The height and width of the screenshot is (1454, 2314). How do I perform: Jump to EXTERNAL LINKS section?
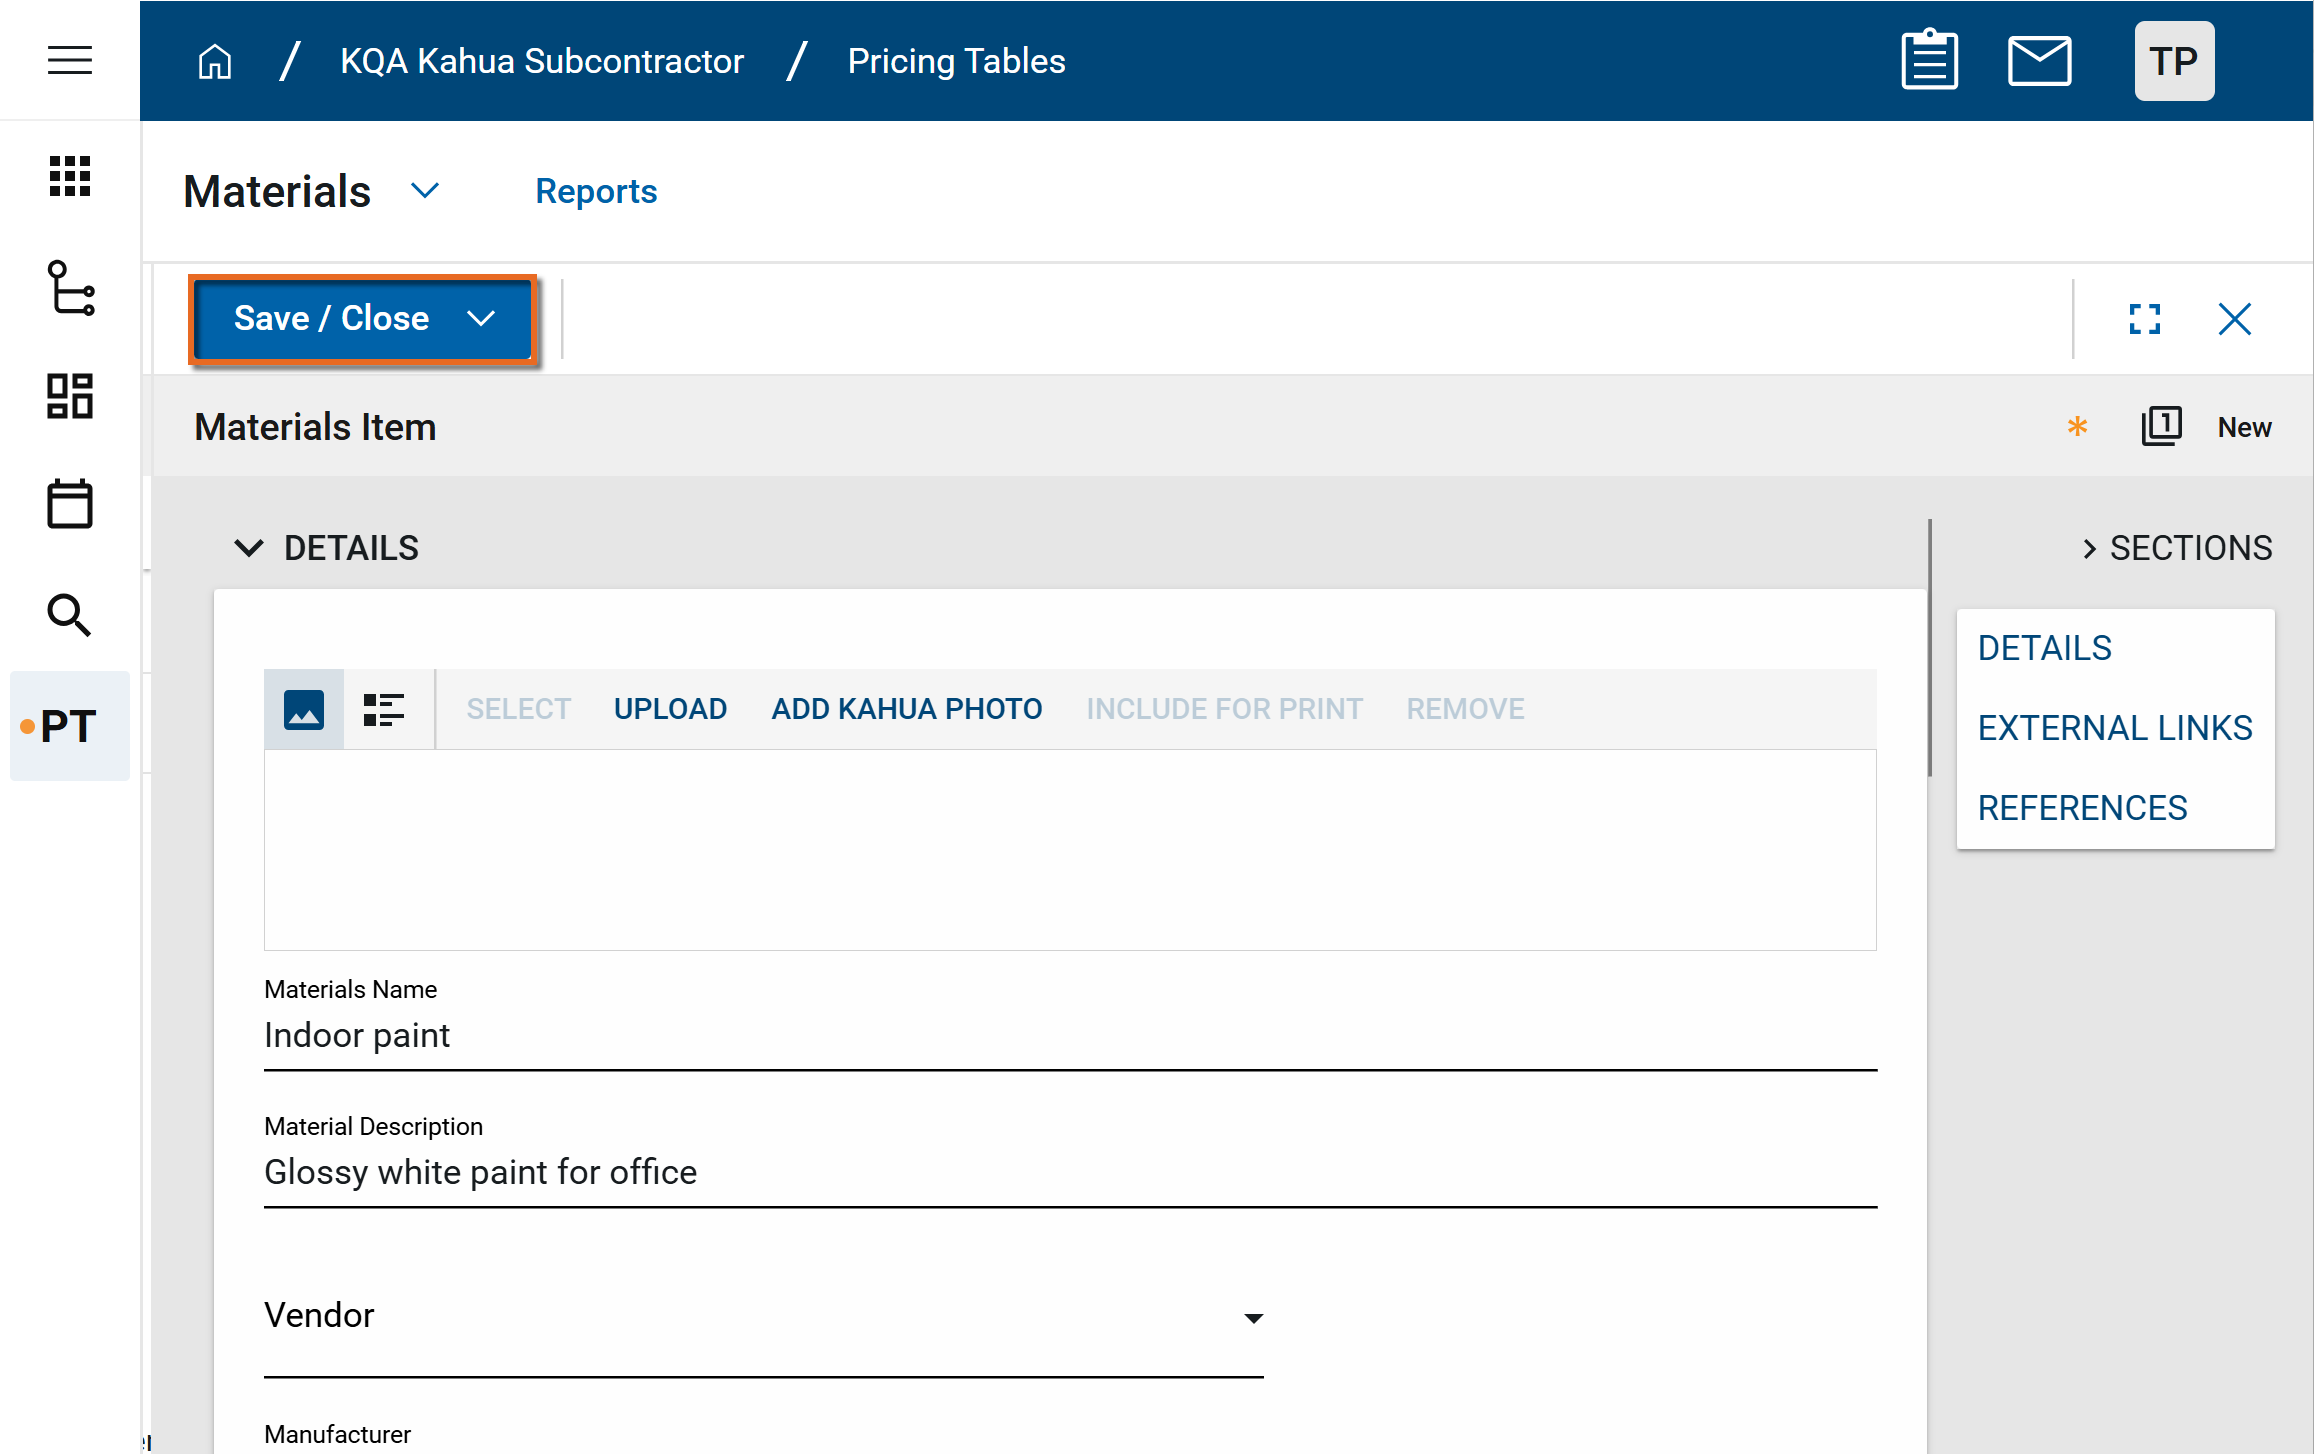(2114, 728)
